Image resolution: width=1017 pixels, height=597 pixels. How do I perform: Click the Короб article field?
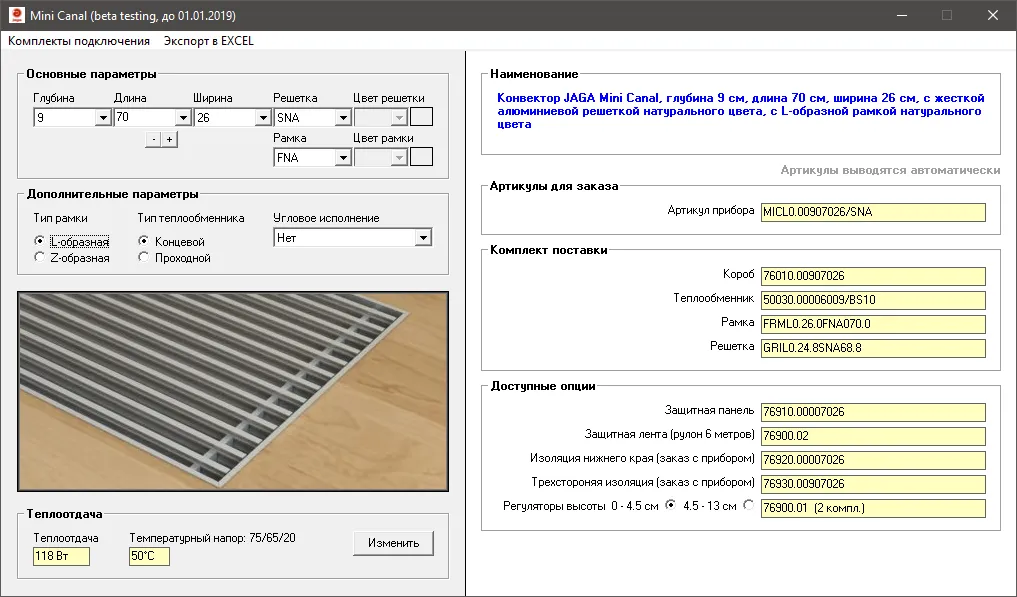coord(873,276)
